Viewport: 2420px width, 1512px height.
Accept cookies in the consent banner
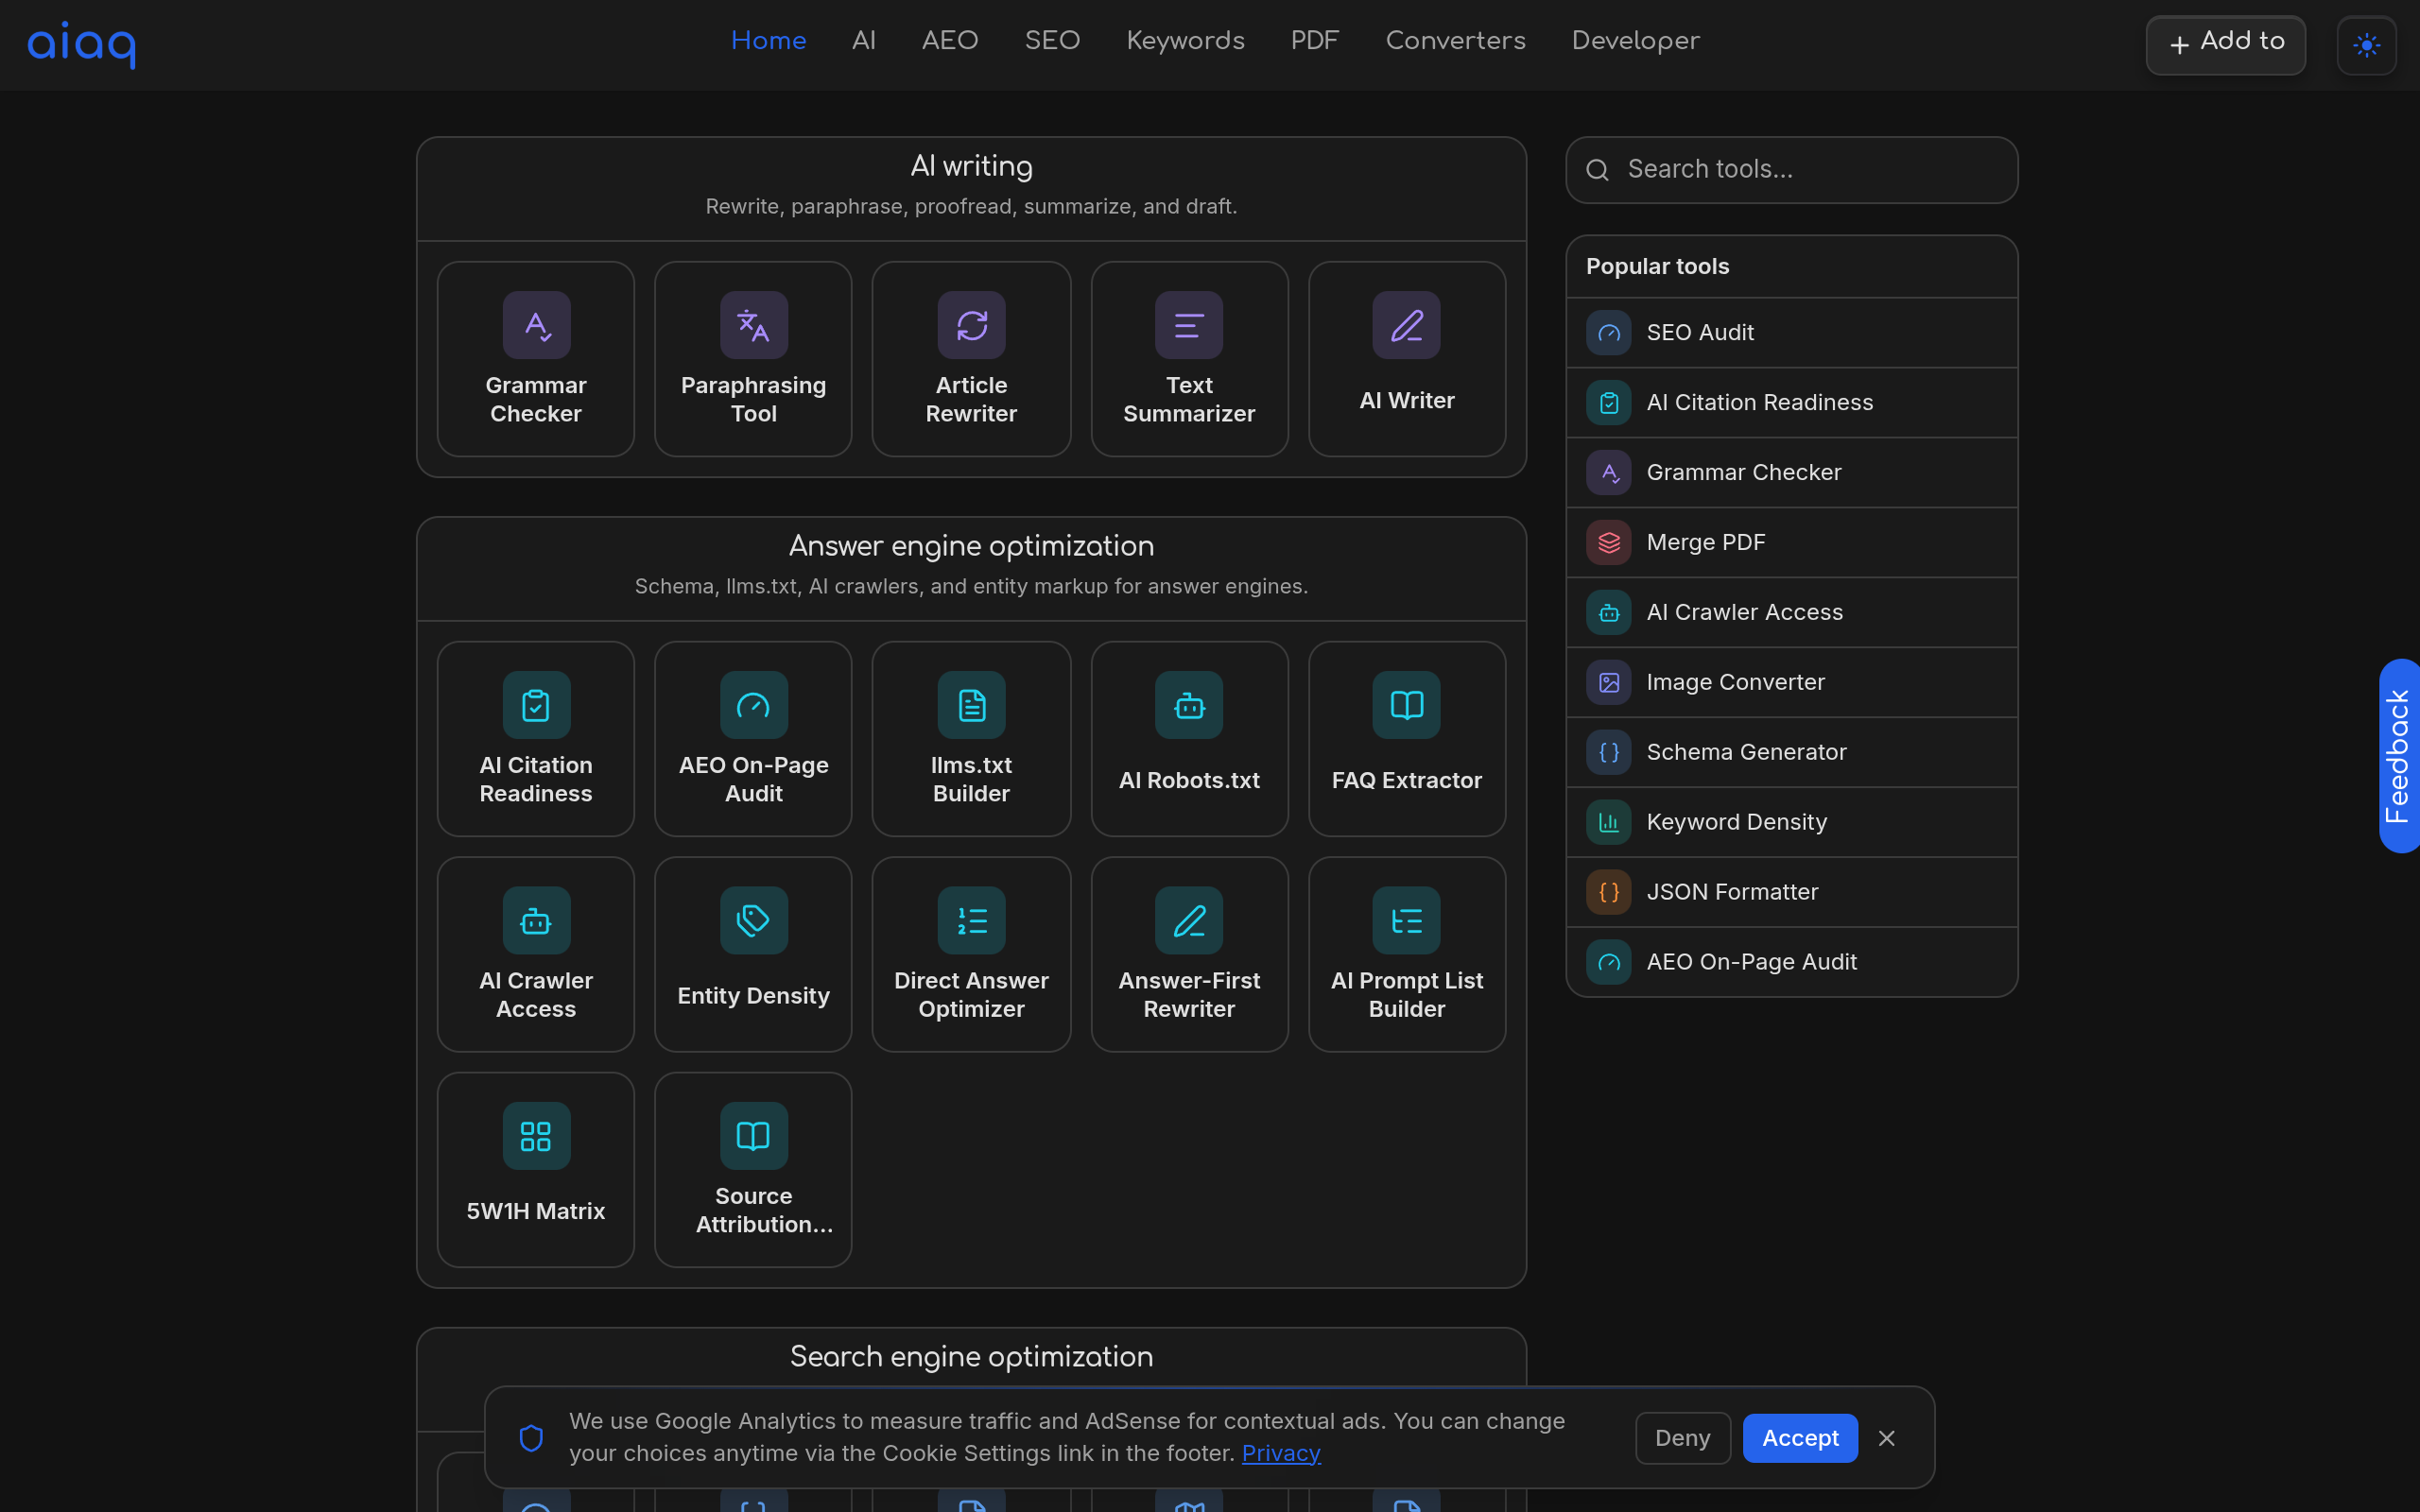click(x=1800, y=1438)
